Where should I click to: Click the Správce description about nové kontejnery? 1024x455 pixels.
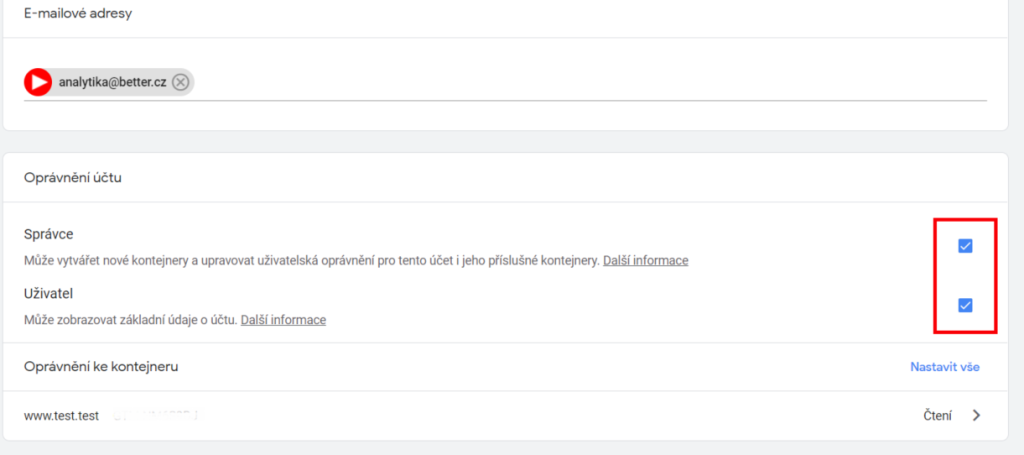point(312,260)
